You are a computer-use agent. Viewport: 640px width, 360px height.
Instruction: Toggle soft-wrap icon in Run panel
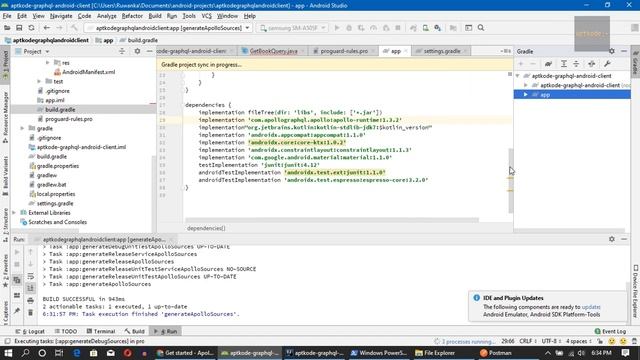[x=30, y=276]
